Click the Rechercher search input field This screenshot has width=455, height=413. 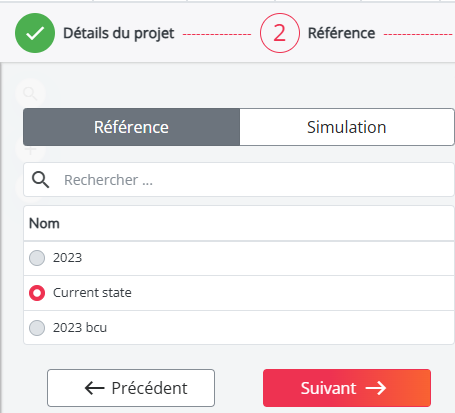[x=239, y=180]
